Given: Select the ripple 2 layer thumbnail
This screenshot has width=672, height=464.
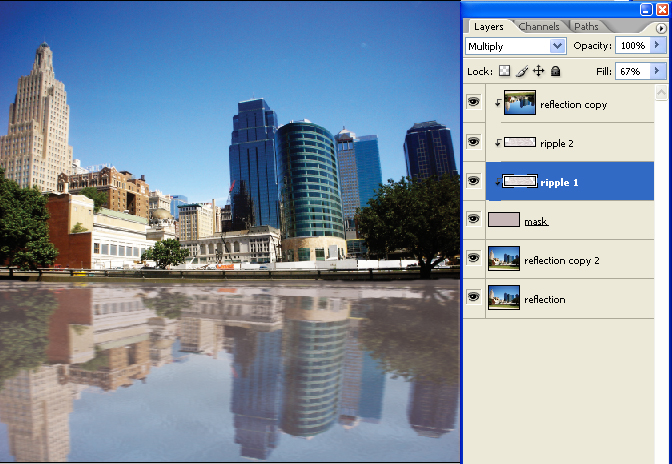Looking at the screenshot, I should (x=520, y=142).
